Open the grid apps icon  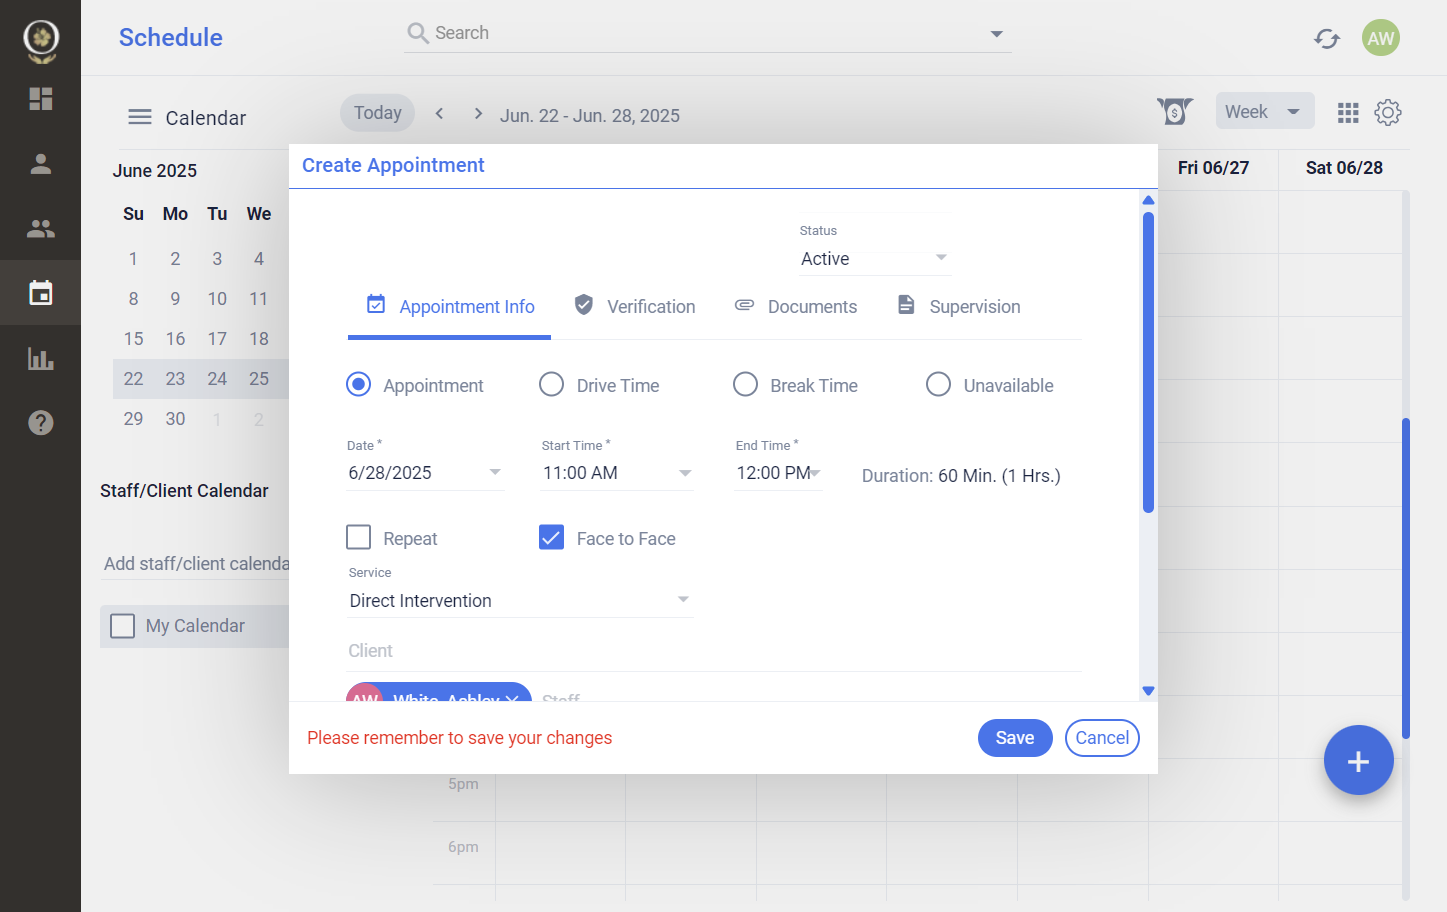[1348, 113]
